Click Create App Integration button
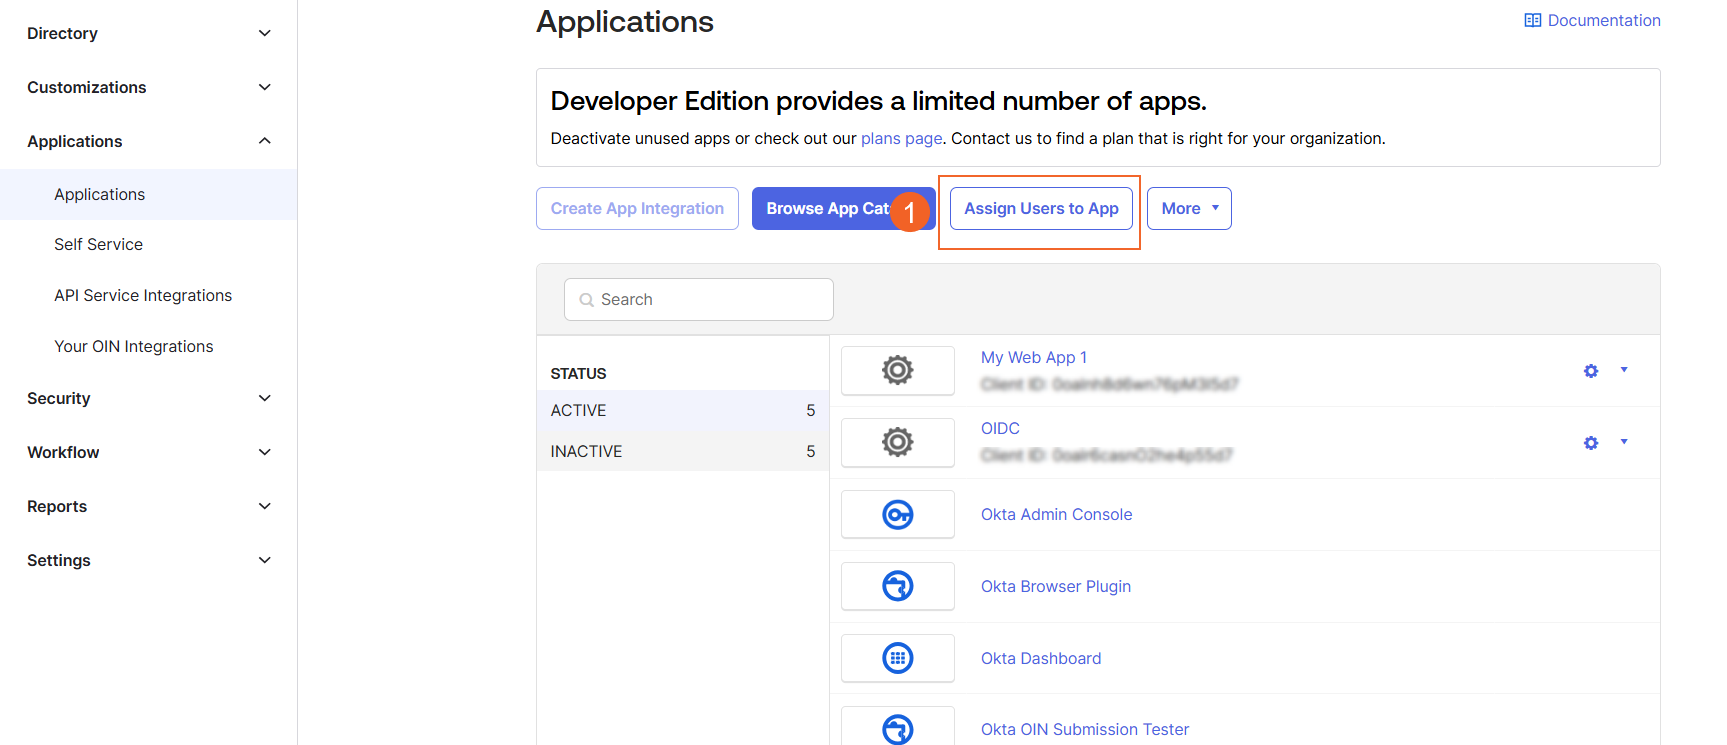The image size is (1727, 745). (x=637, y=208)
